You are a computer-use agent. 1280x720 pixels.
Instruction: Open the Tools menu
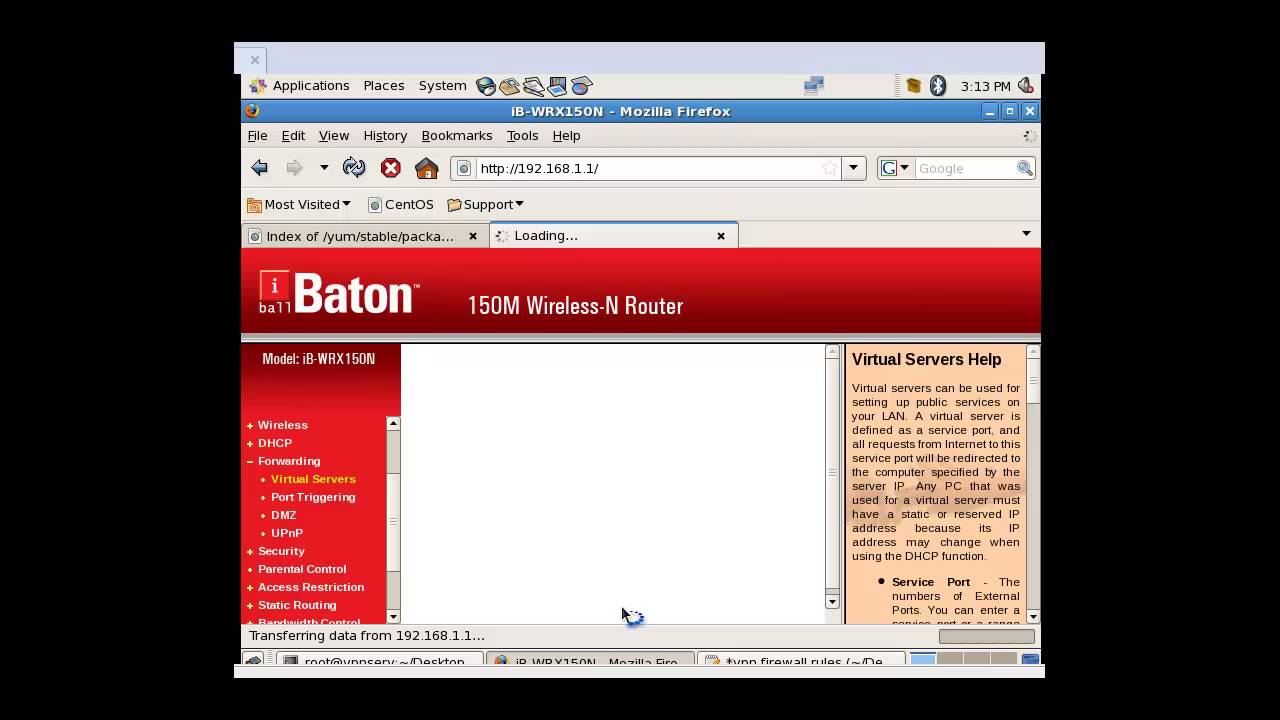522,135
